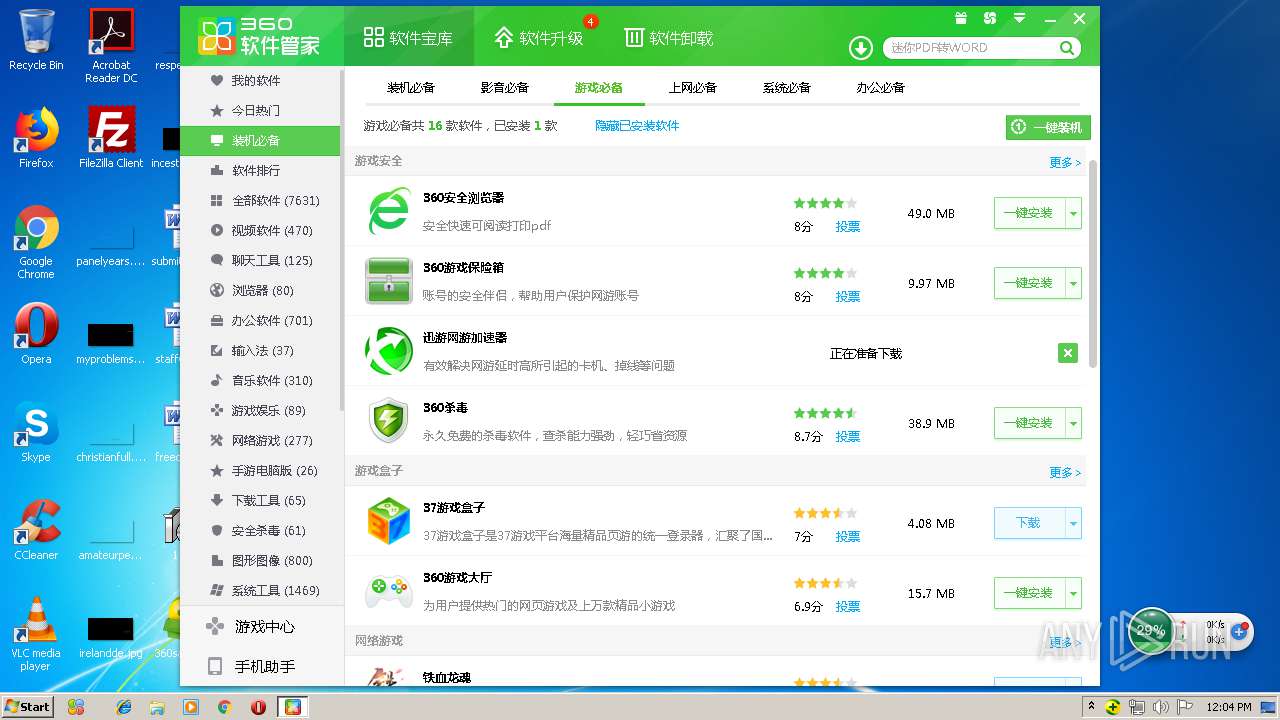
Task: Click the 一键装机 green button
Action: [x=1048, y=127]
